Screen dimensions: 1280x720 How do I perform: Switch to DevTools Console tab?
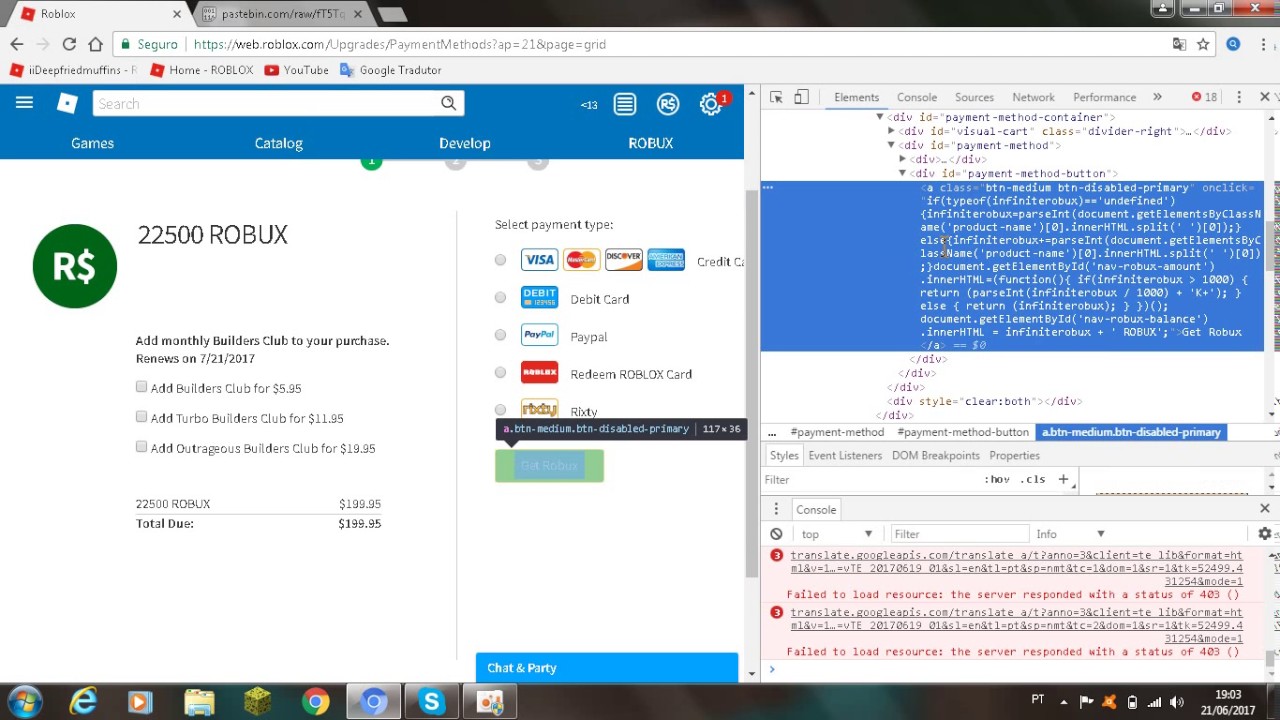917,97
